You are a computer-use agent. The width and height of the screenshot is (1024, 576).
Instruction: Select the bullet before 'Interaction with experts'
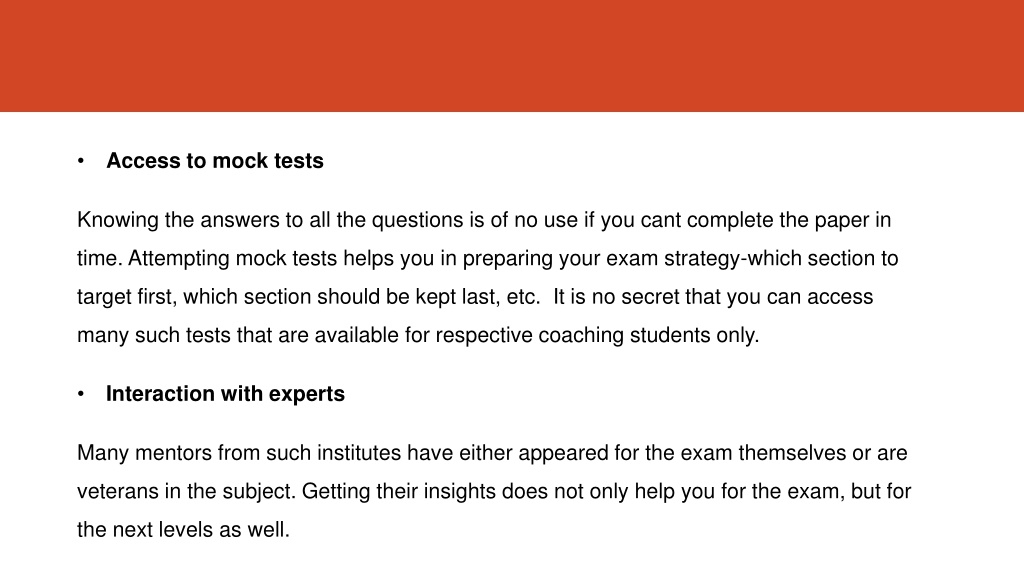coord(81,394)
